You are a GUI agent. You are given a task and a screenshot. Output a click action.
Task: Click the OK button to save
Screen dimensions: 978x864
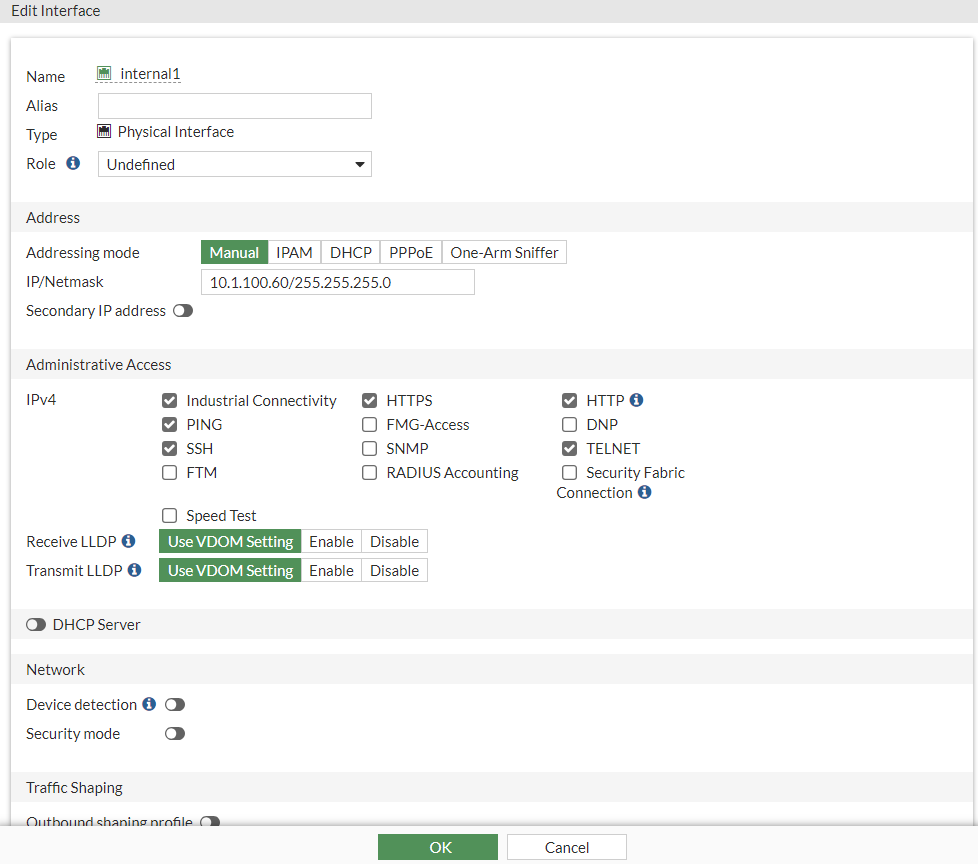437,846
